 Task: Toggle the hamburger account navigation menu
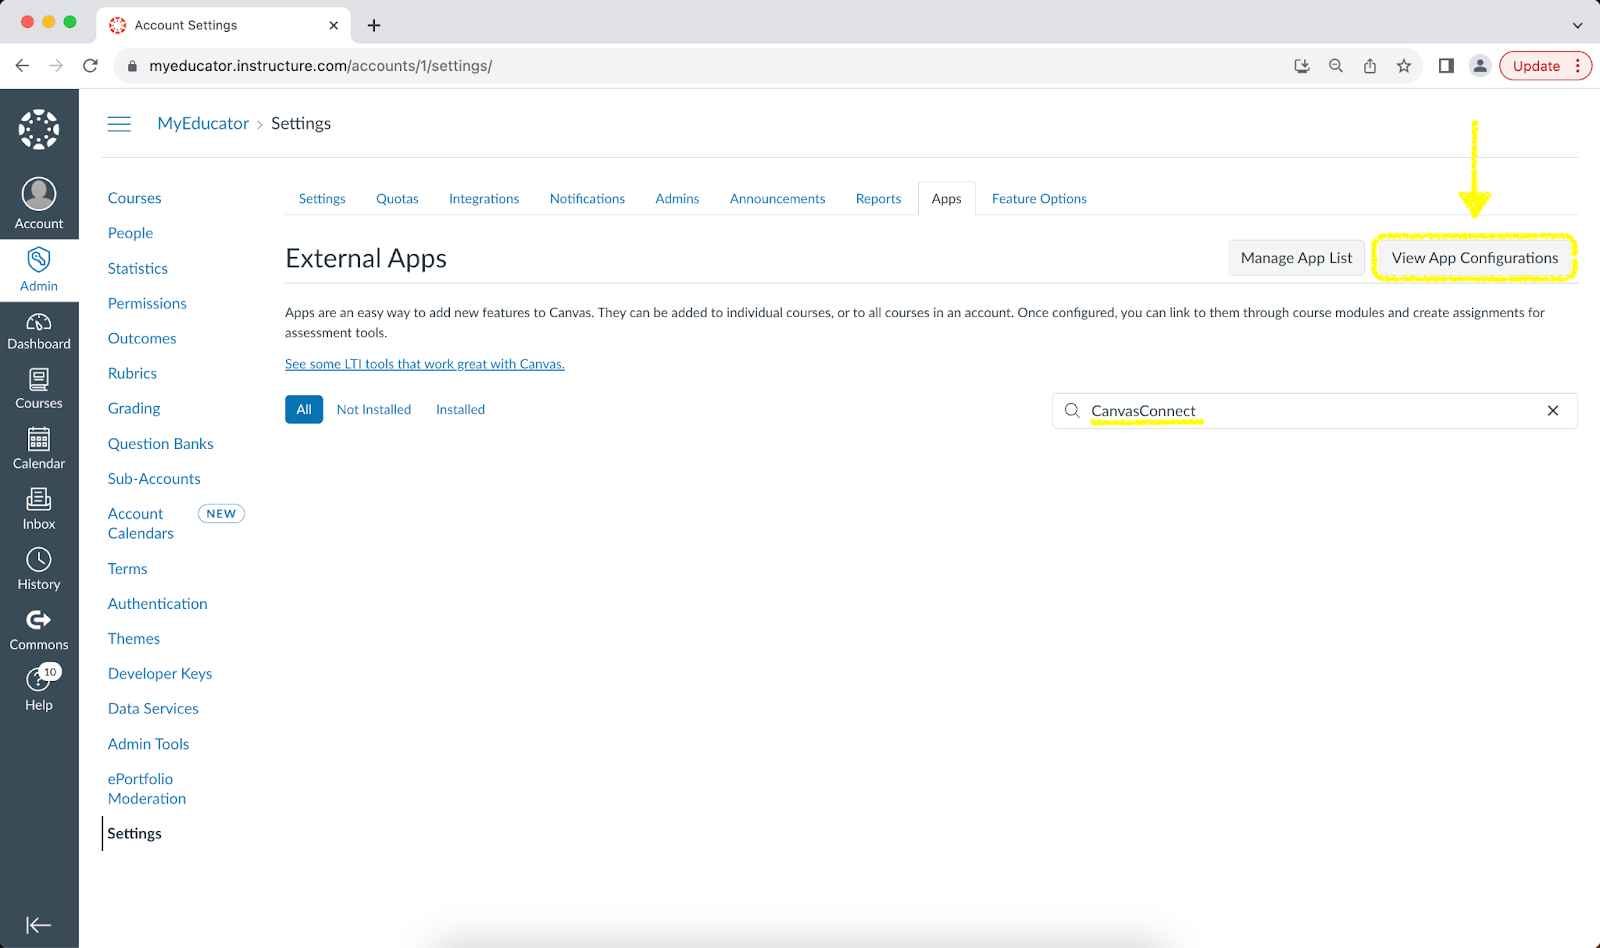pyautogui.click(x=119, y=124)
